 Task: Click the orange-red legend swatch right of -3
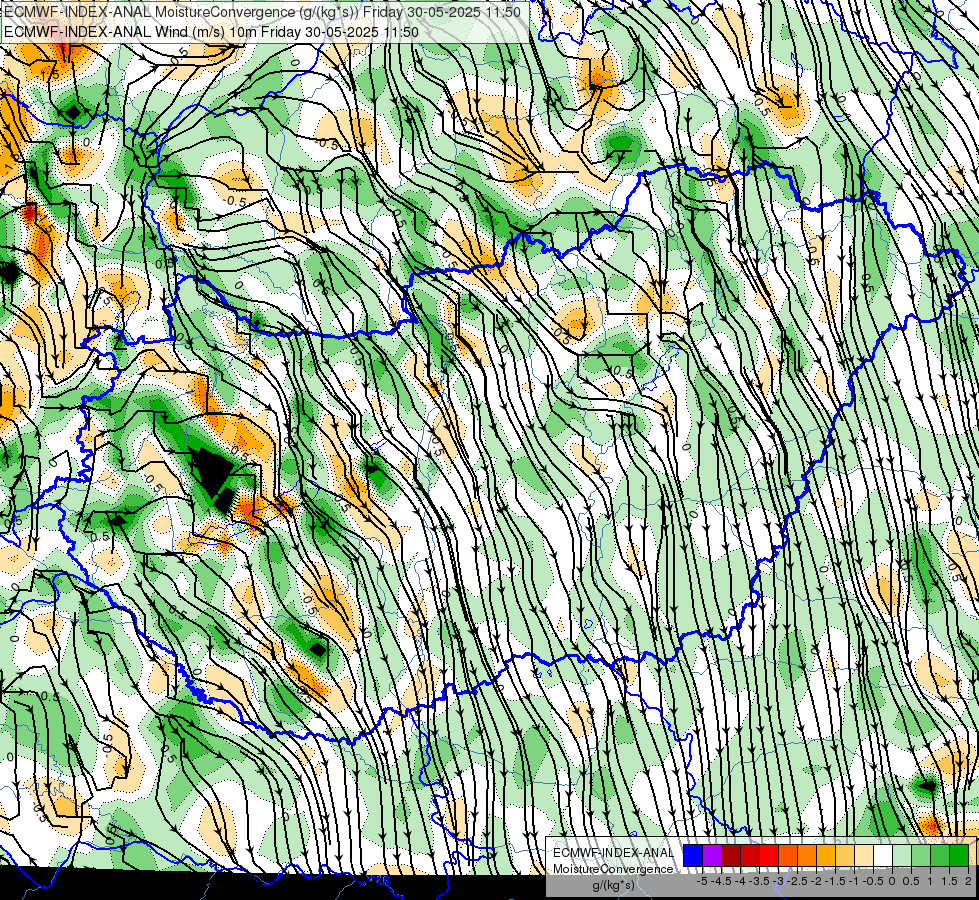tap(788, 855)
